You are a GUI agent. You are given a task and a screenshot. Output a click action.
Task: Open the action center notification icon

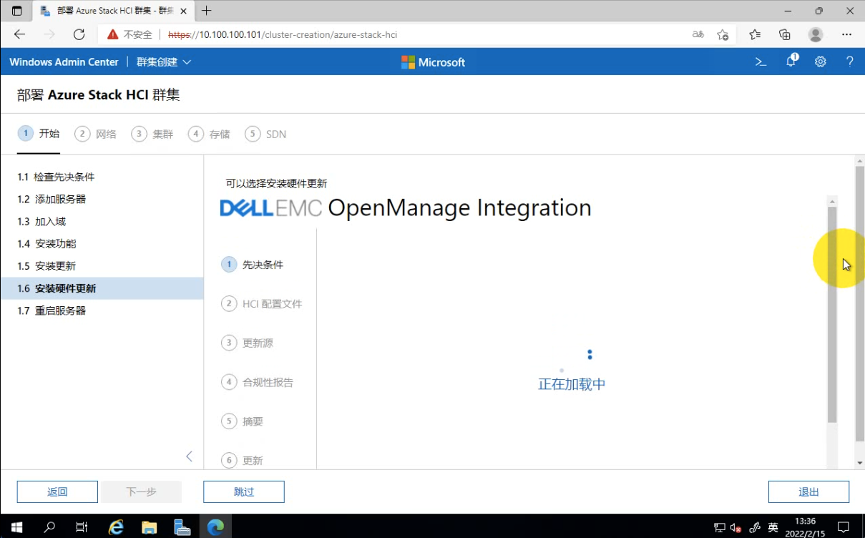pyautogui.click(x=843, y=527)
